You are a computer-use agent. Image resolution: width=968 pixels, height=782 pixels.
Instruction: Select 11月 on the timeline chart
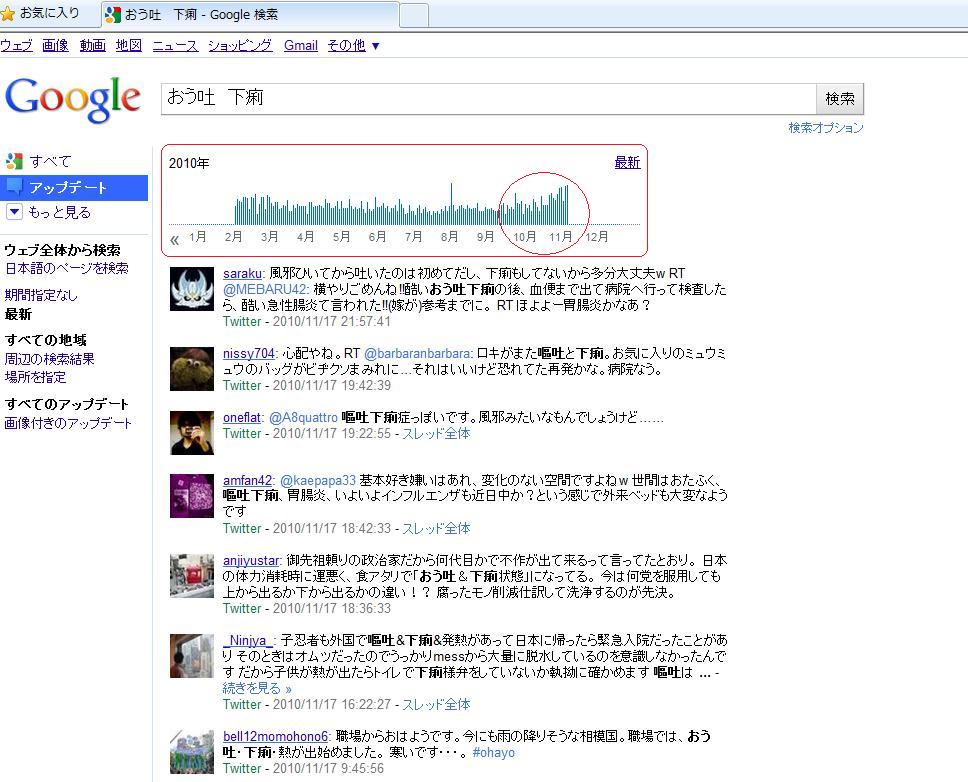[x=561, y=237]
